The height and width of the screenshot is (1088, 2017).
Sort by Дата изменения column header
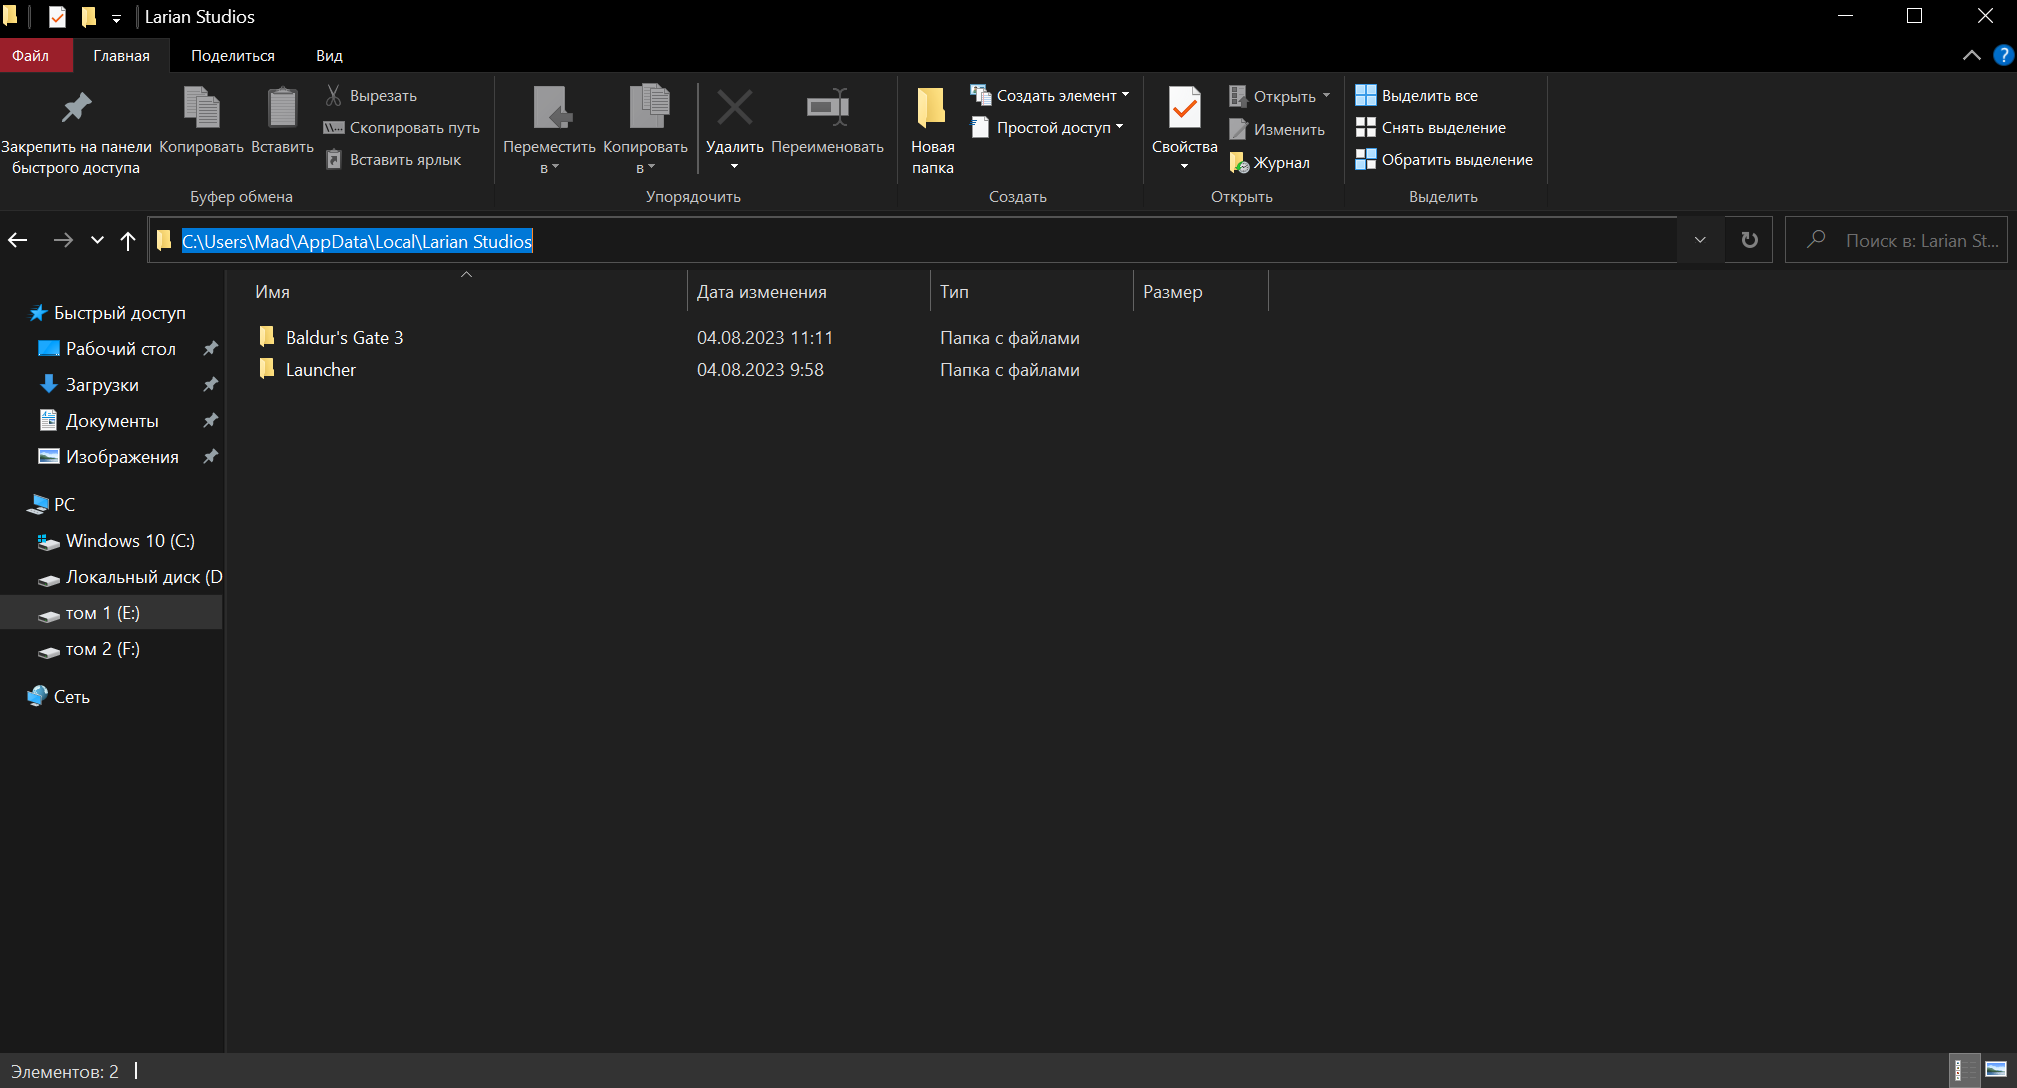coord(808,292)
